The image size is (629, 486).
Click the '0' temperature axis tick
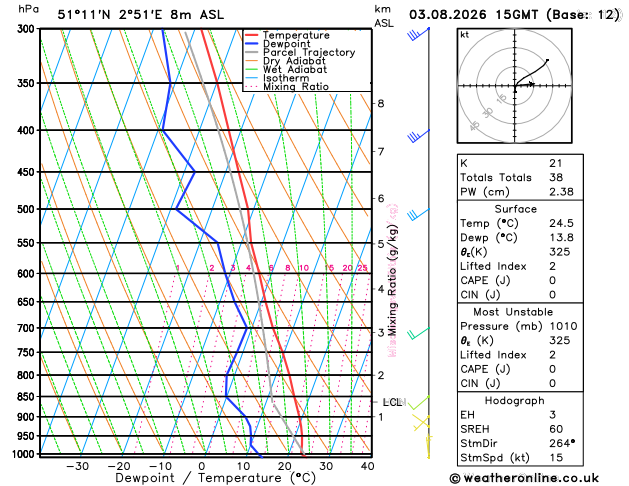[x=202, y=466]
